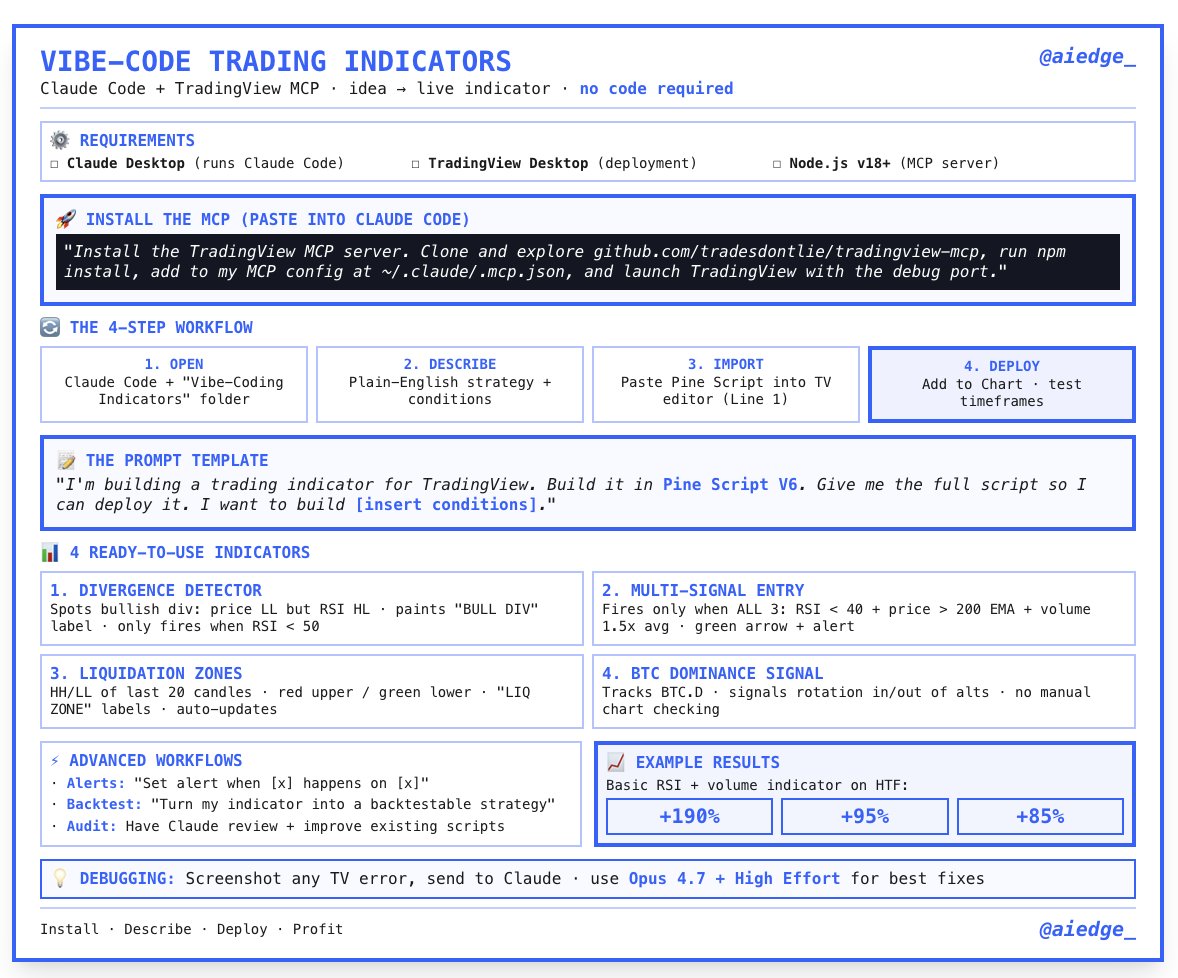1178x978 pixels.
Task: Click the "DEBUGGING:" label in the bottom bar
Action: [x=127, y=878]
